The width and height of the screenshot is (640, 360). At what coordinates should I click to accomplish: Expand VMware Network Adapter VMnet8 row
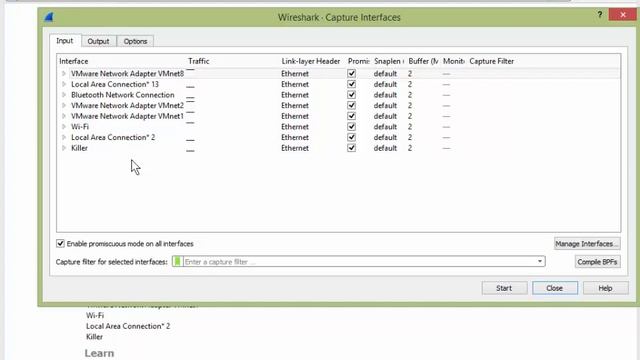(x=64, y=74)
